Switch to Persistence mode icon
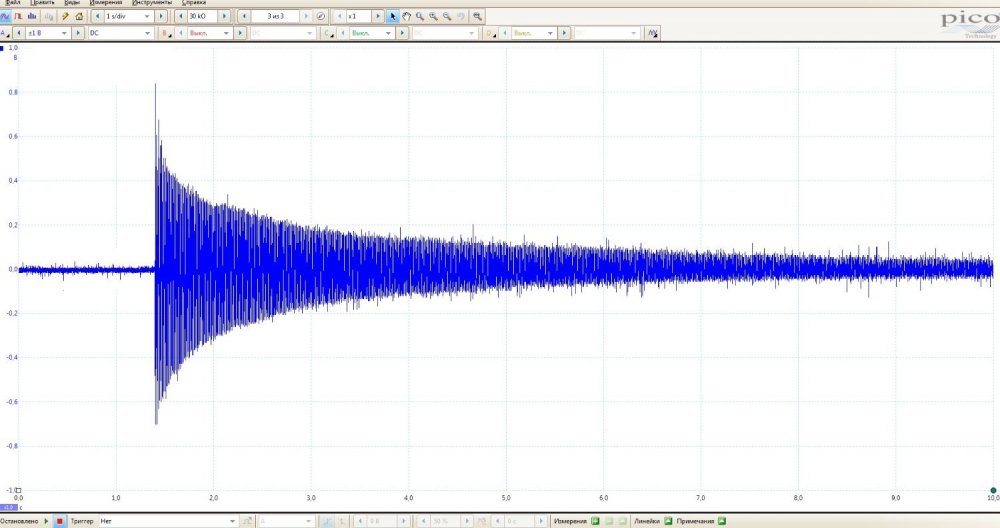 click(20, 17)
